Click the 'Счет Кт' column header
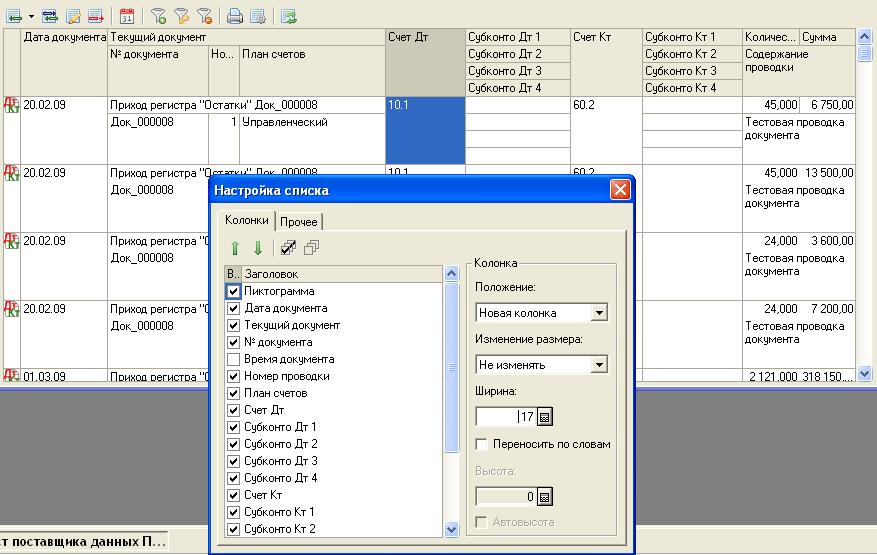This screenshot has width=877, height=555. 605,37
